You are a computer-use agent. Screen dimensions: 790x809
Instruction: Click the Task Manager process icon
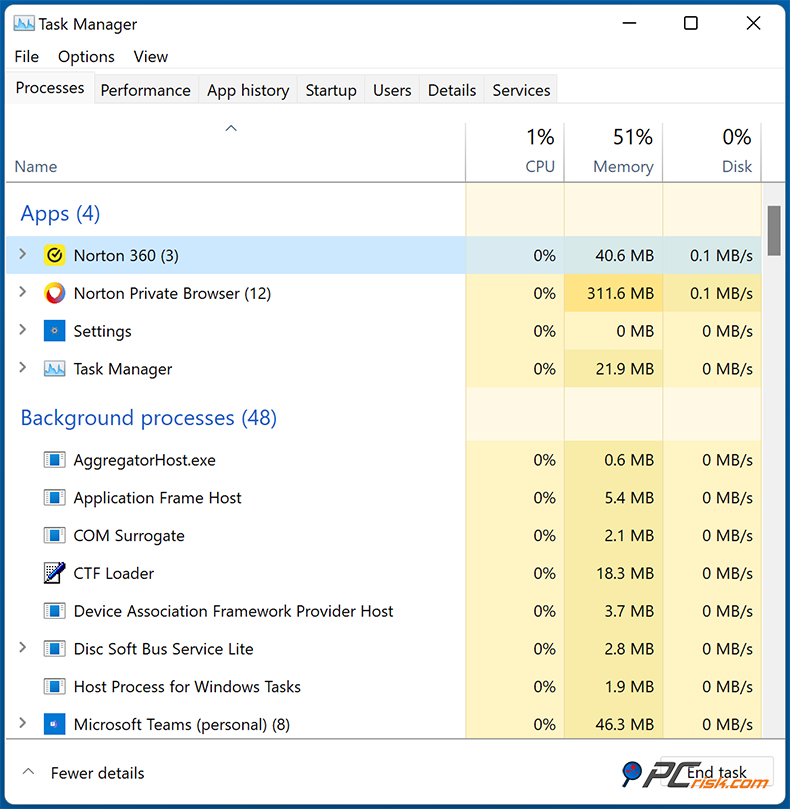tap(54, 368)
